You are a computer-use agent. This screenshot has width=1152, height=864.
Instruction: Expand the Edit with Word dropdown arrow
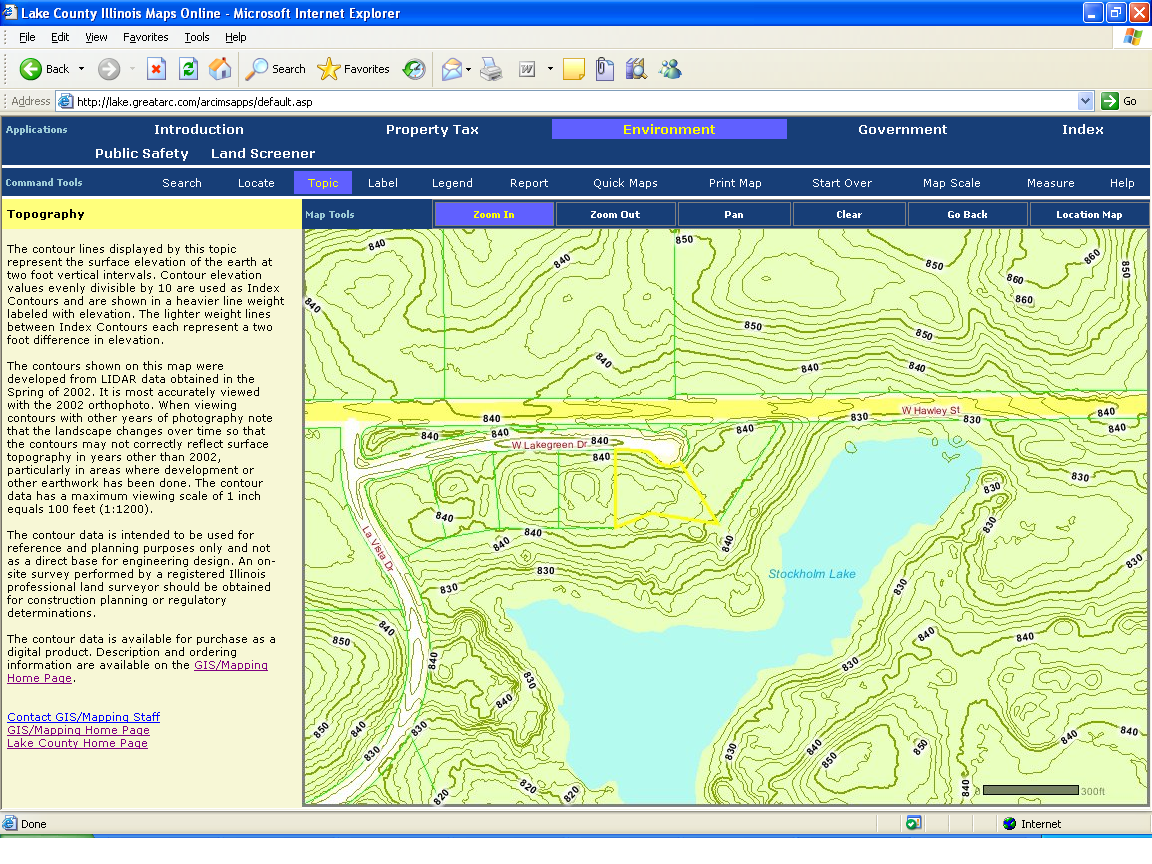click(x=550, y=69)
